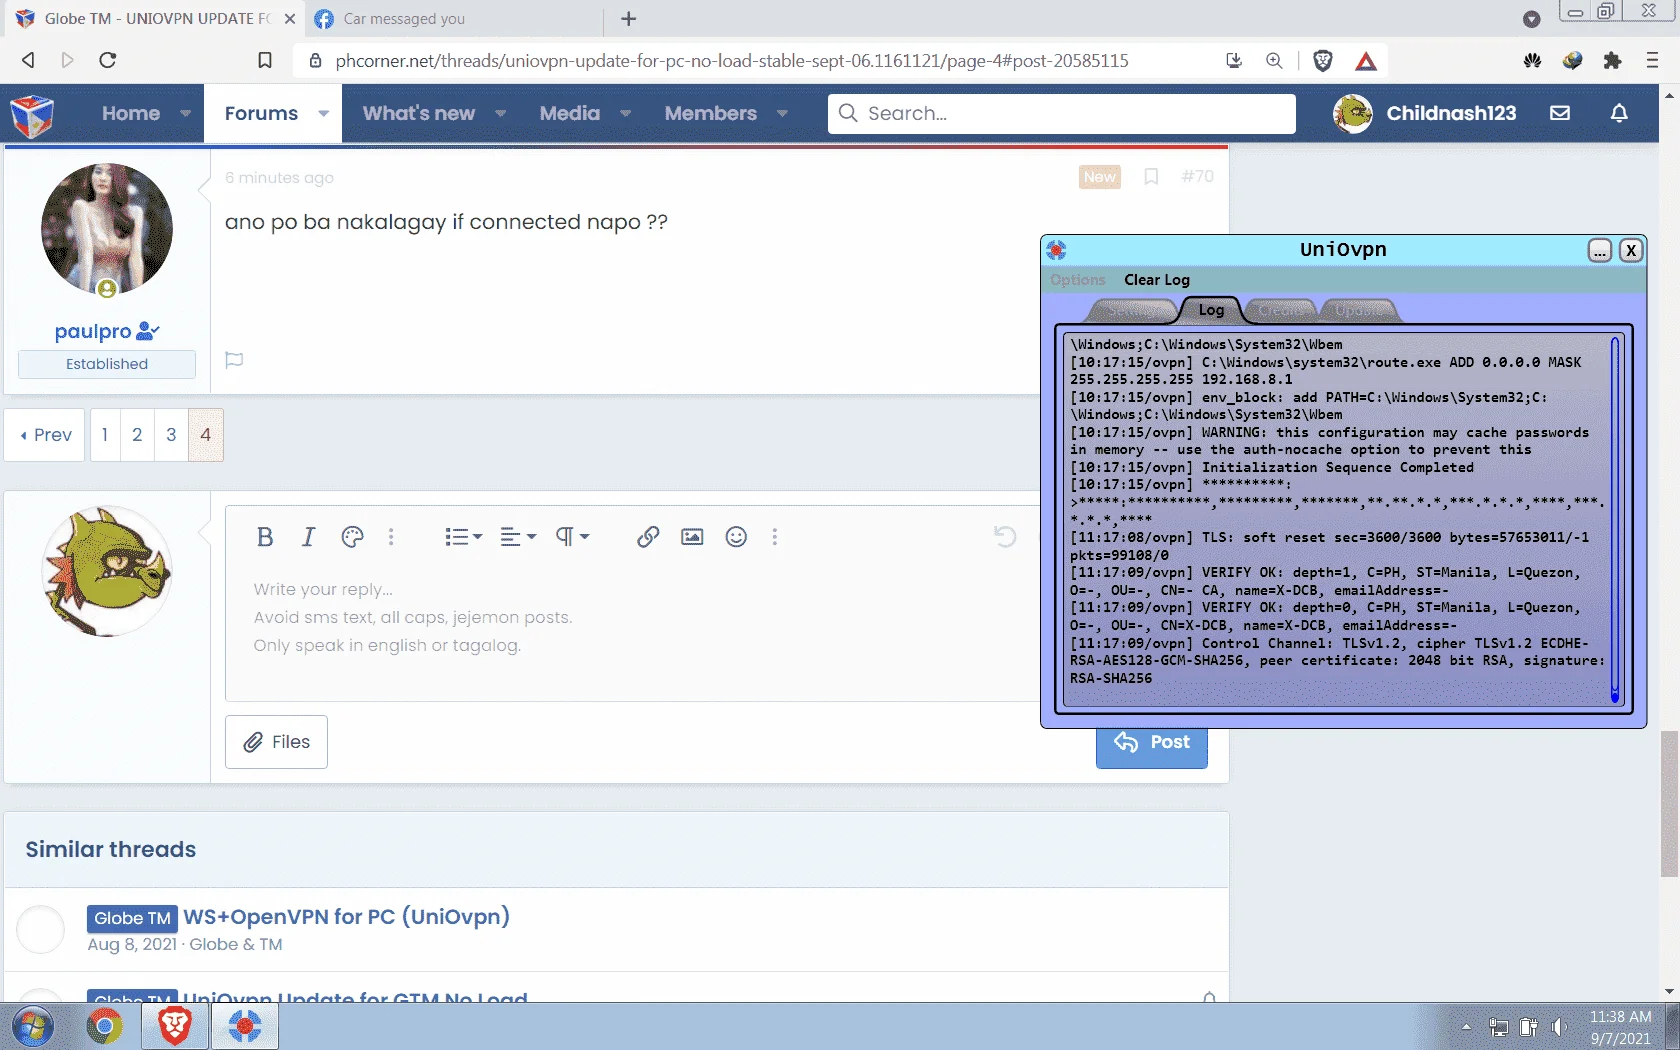Switch to the Log tab in UniOvpn
The width and height of the screenshot is (1680, 1050).
pyautogui.click(x=1211, y=310)
